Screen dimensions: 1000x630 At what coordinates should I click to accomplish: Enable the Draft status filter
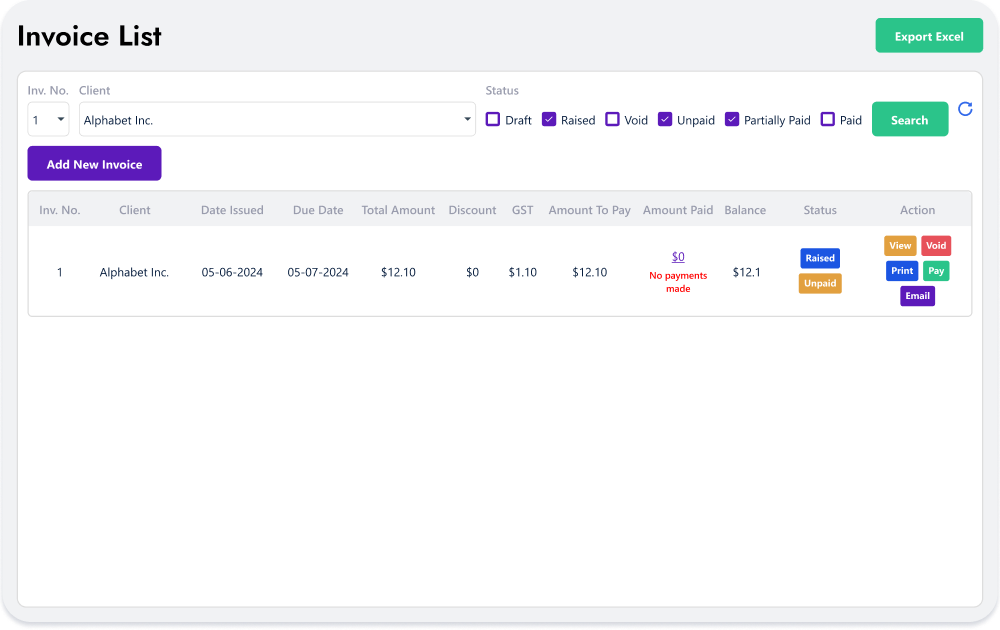click(x=492, y=119)
